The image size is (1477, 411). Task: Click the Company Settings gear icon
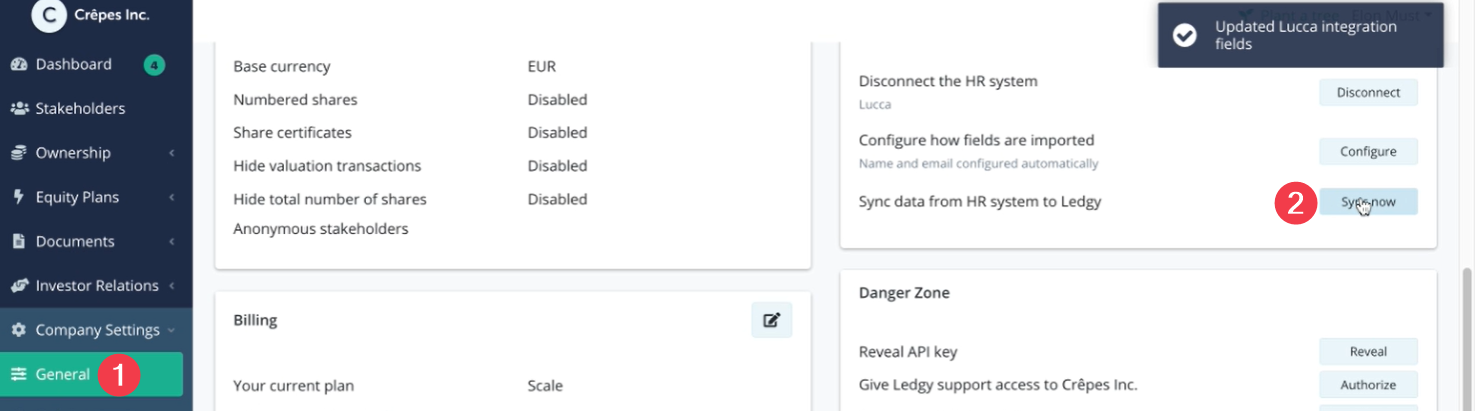click(x=18, y=330)
